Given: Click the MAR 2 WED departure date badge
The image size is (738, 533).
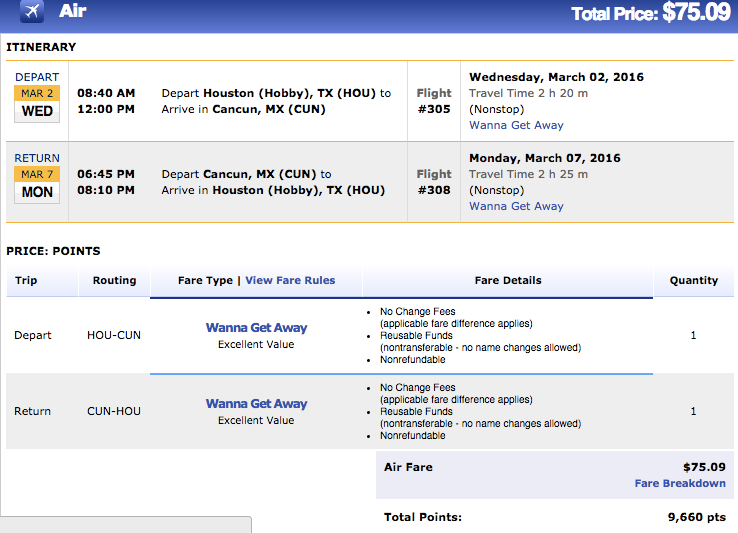Looking at the screenshot, I should pos(37,103).
